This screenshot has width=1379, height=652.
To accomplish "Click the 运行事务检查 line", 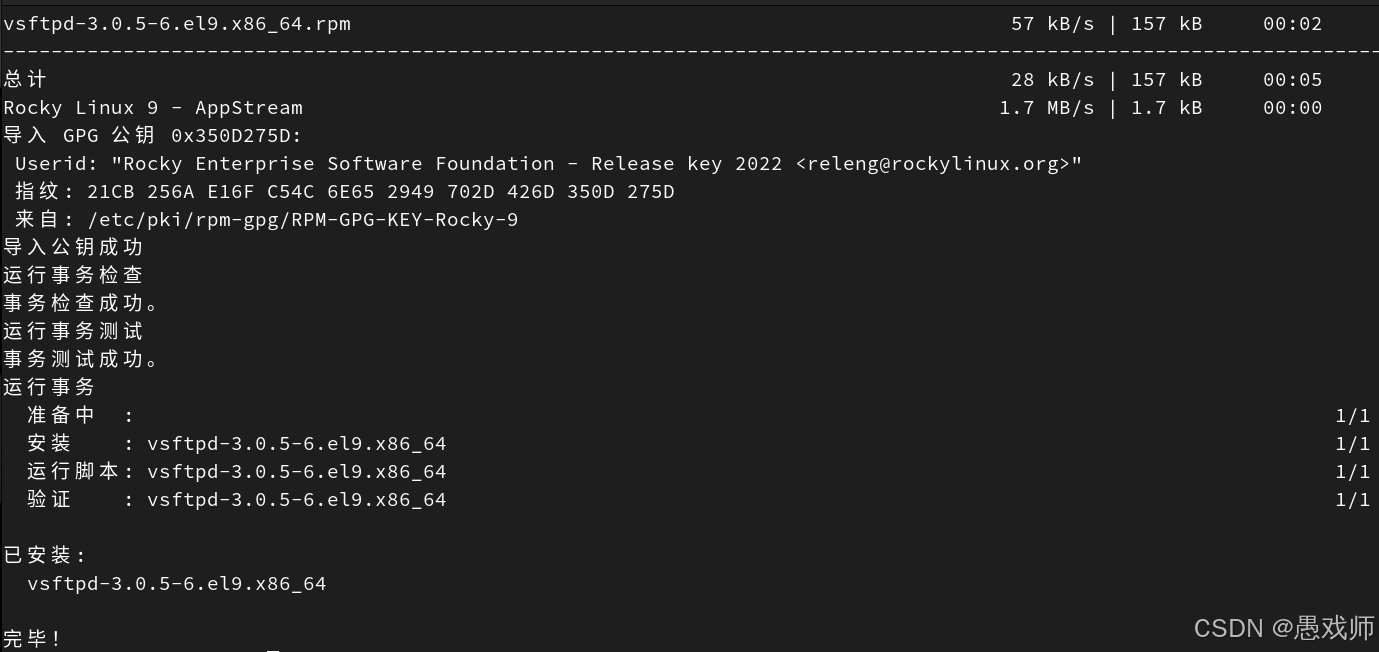I will (73, 276).
